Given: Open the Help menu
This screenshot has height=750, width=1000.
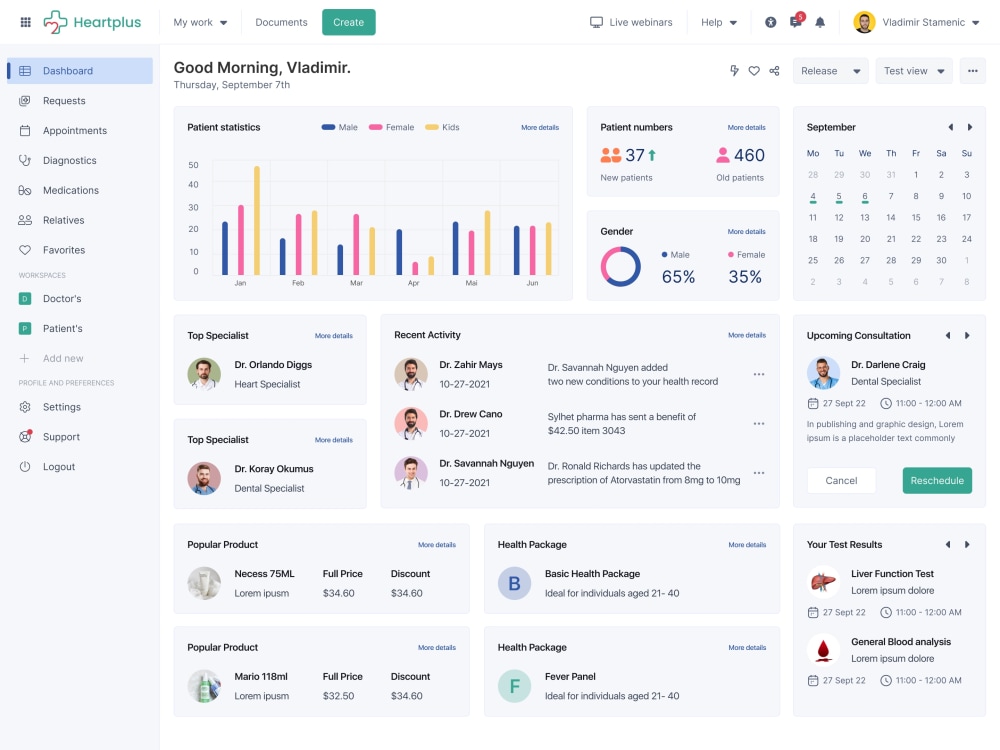Looking at the screenshot, I should click(718, 21).
